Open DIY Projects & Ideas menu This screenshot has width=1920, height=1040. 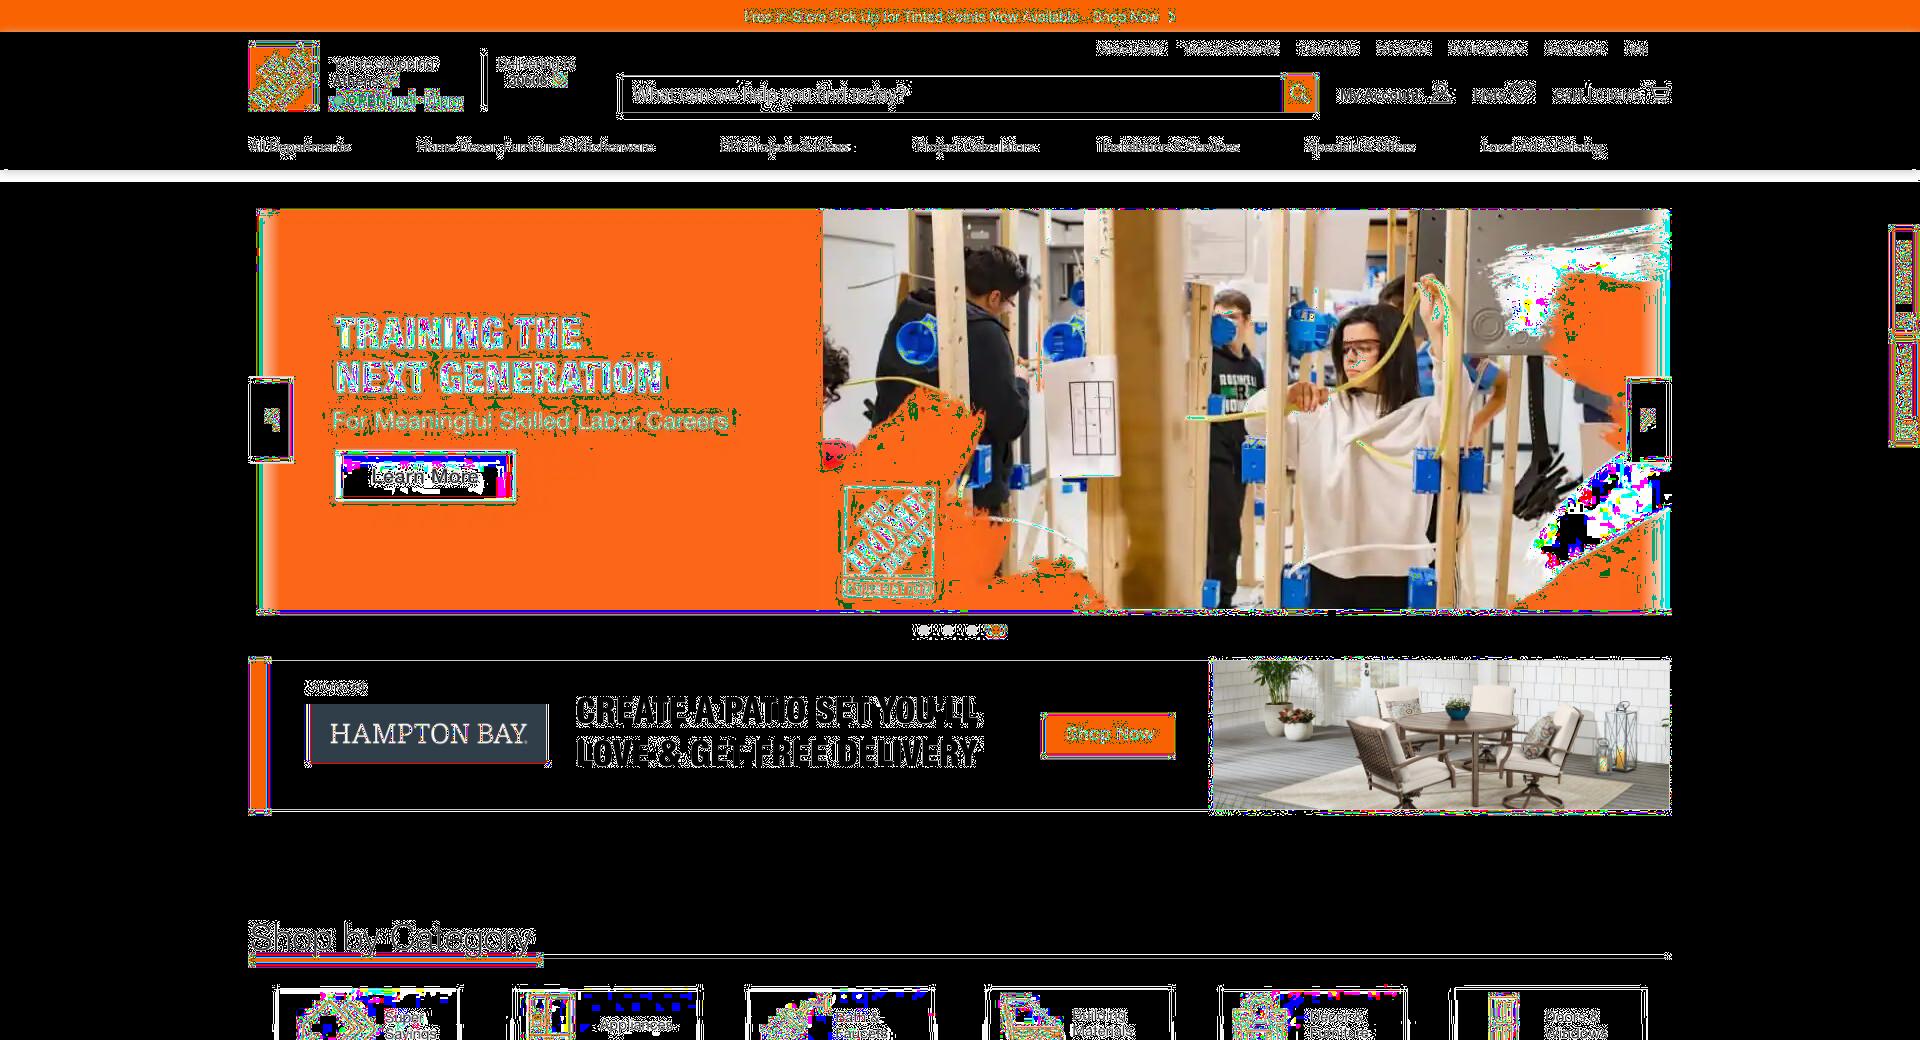[x=785, y=146]
